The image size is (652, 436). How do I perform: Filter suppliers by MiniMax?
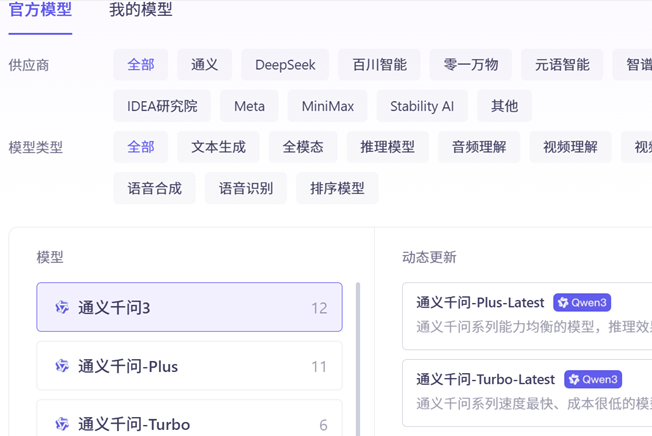tap(328, 106)
